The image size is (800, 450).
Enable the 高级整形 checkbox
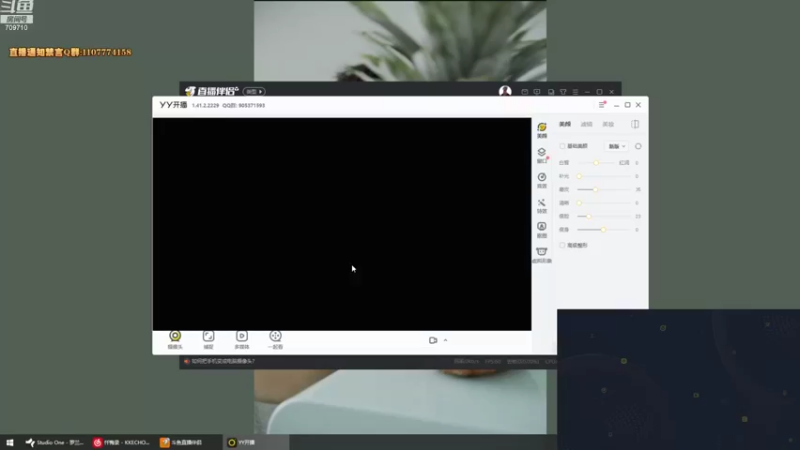[x=562, y=245]
